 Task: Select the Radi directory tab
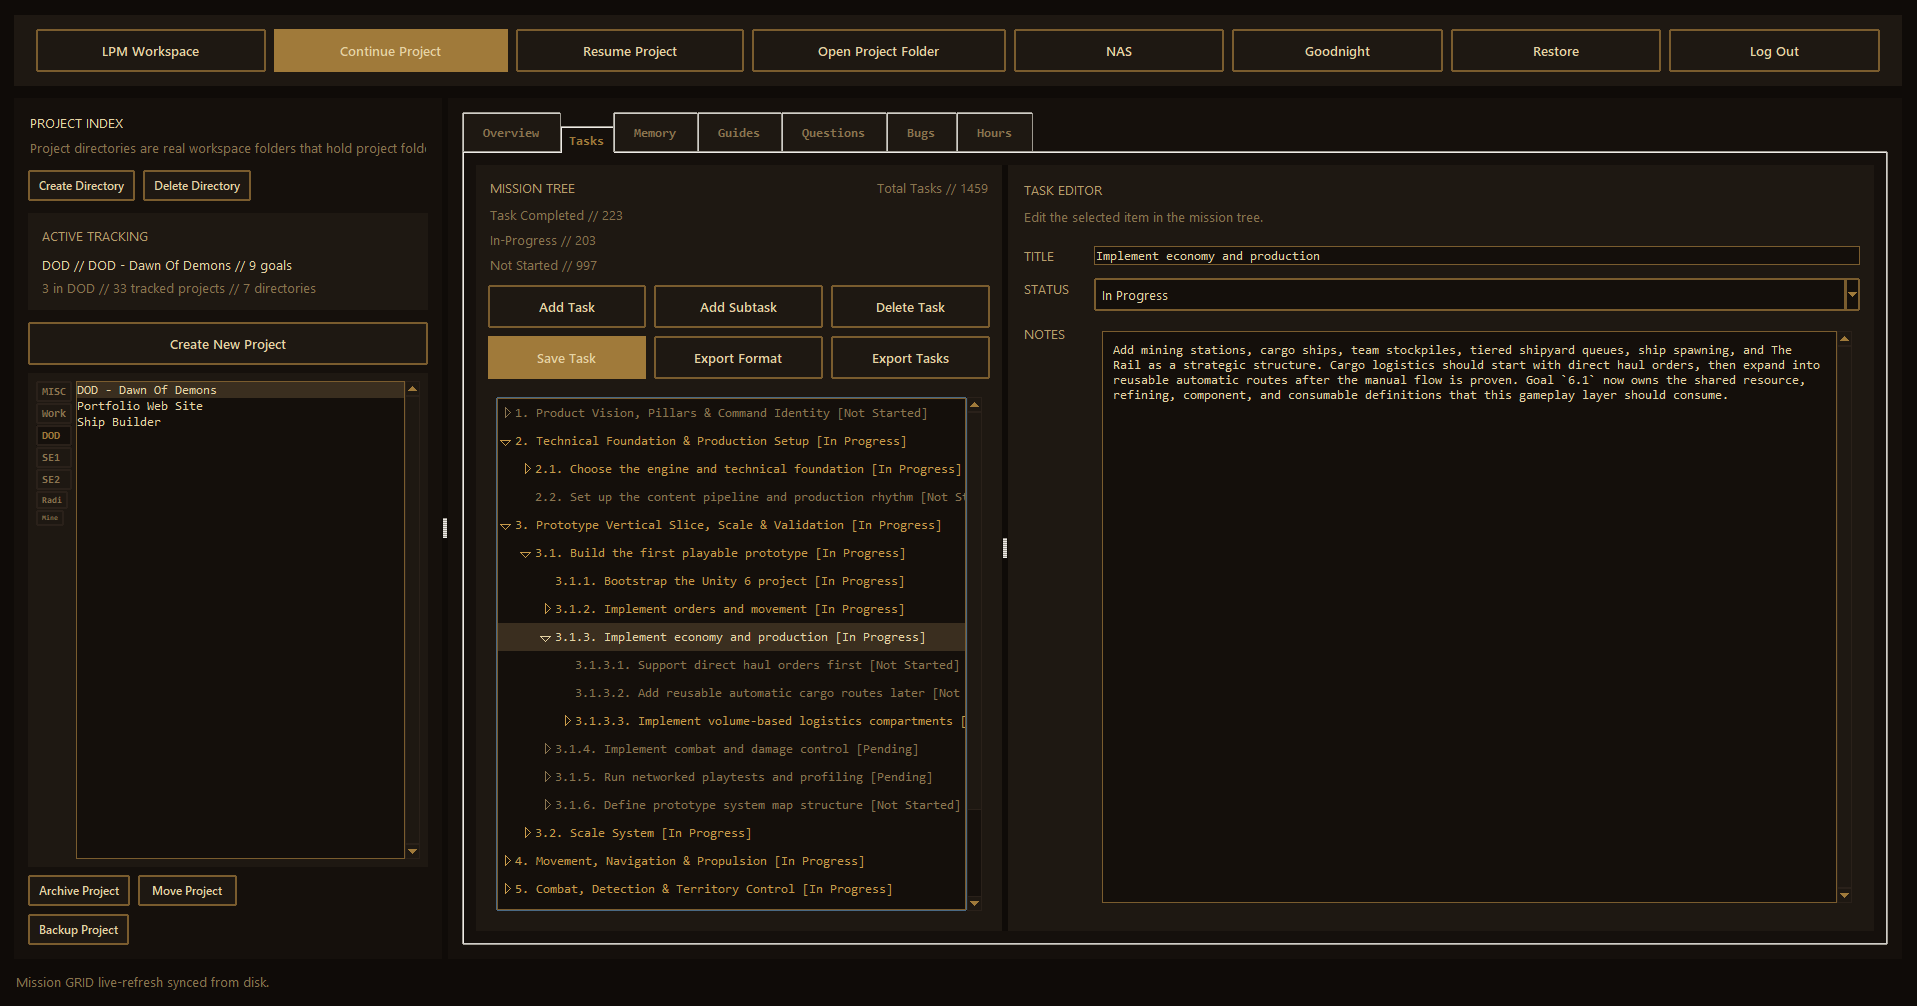(51, 499)
